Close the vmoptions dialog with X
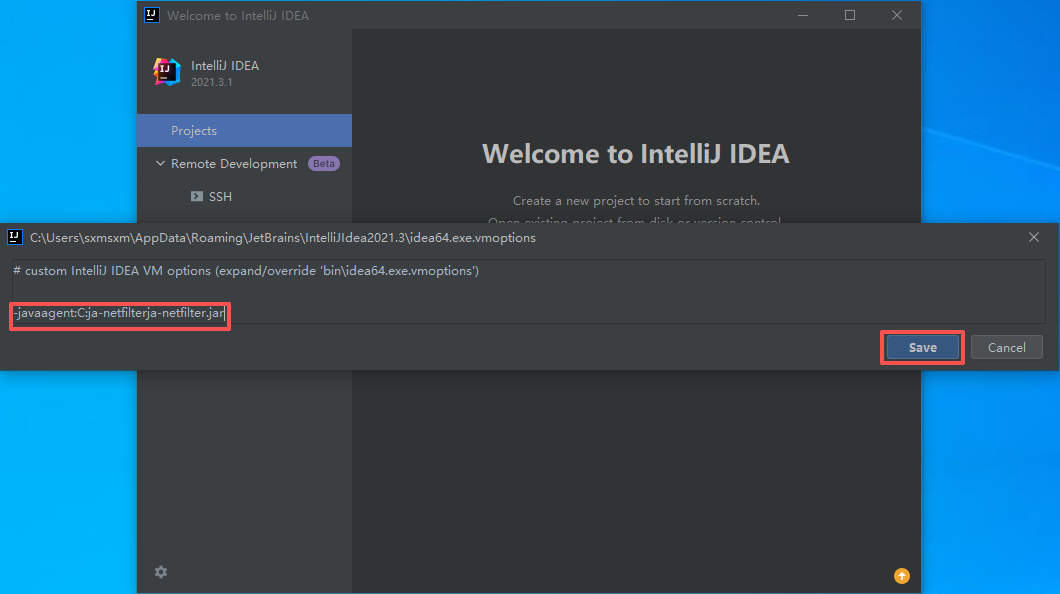This screenshot has width=1060, height=594. 1034,237
